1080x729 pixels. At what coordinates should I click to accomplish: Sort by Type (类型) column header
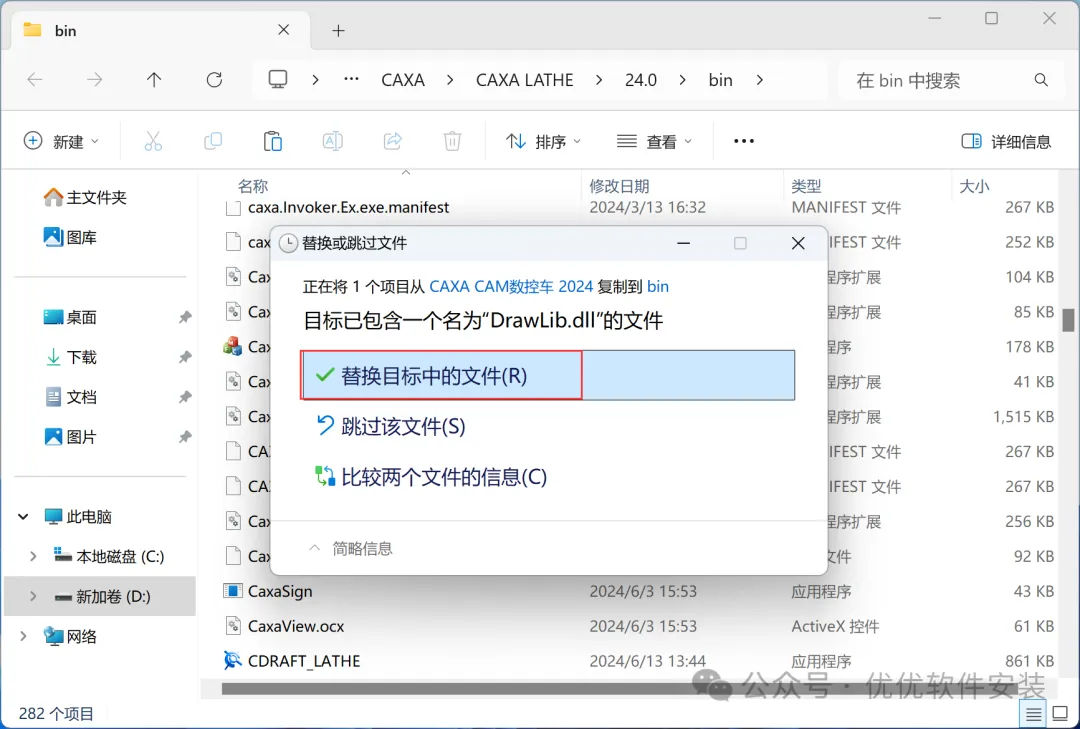[806, 186]
